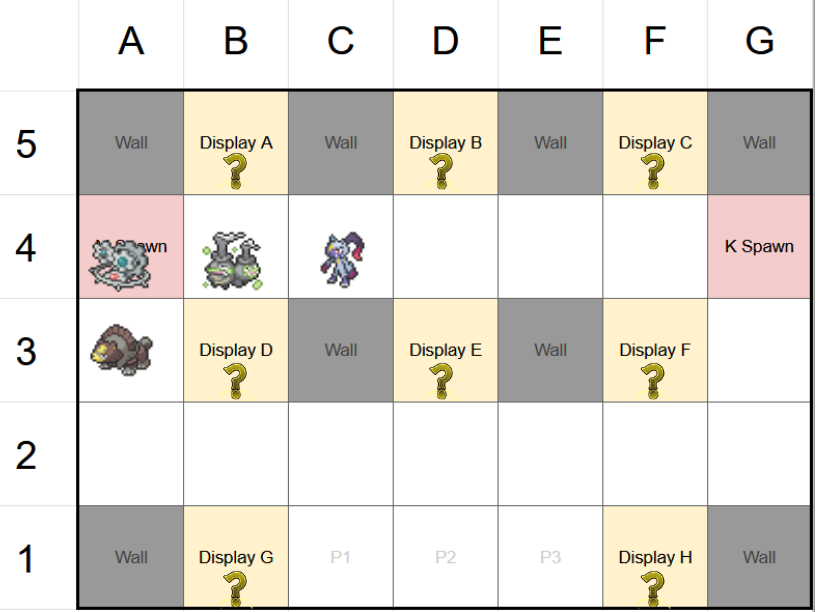Click the question mark in Display F

654,379
